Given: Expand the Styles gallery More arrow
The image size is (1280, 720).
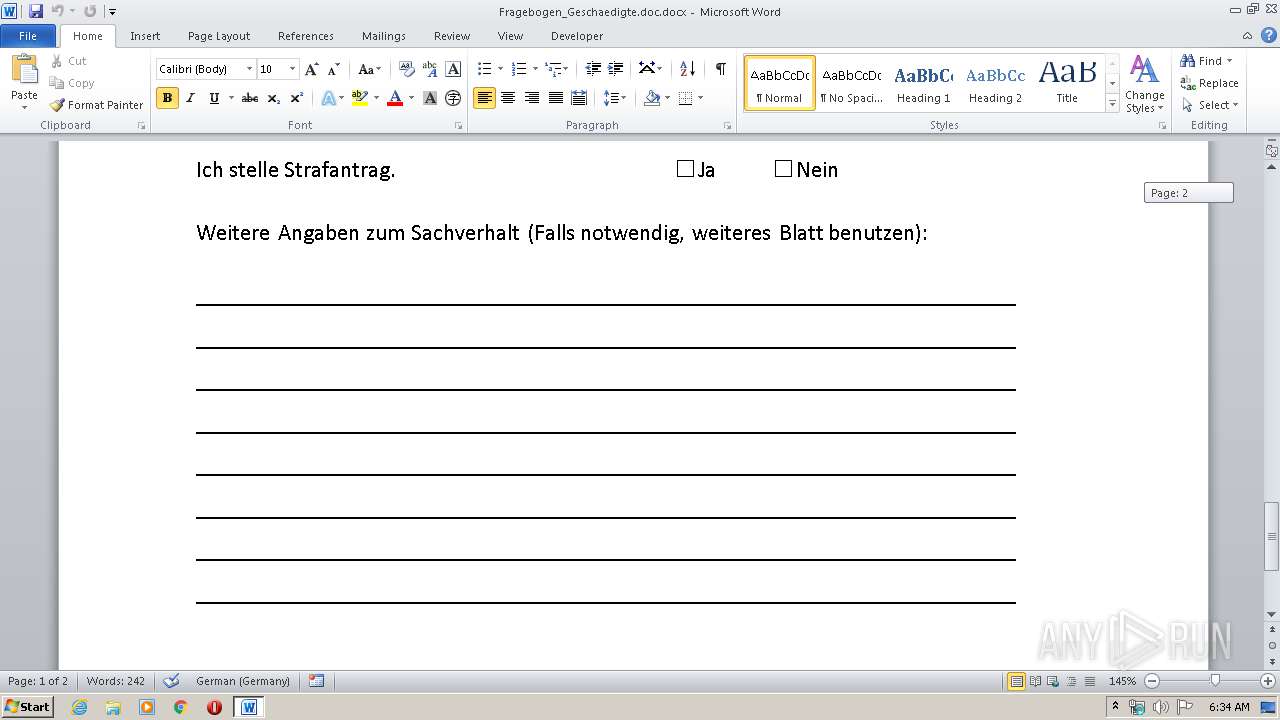Looking at the screenshot, I should click(1112, 103).
